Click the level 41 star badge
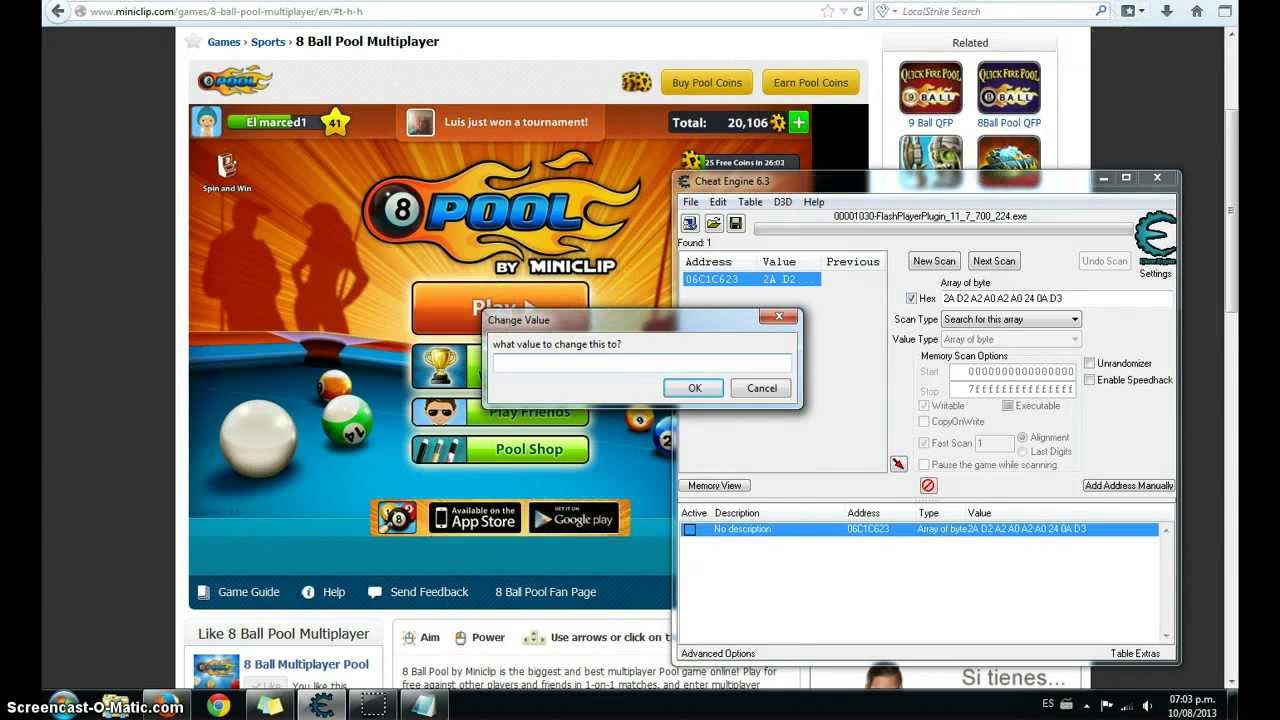This screenshot has height=720, width=1280. point(335,123)
